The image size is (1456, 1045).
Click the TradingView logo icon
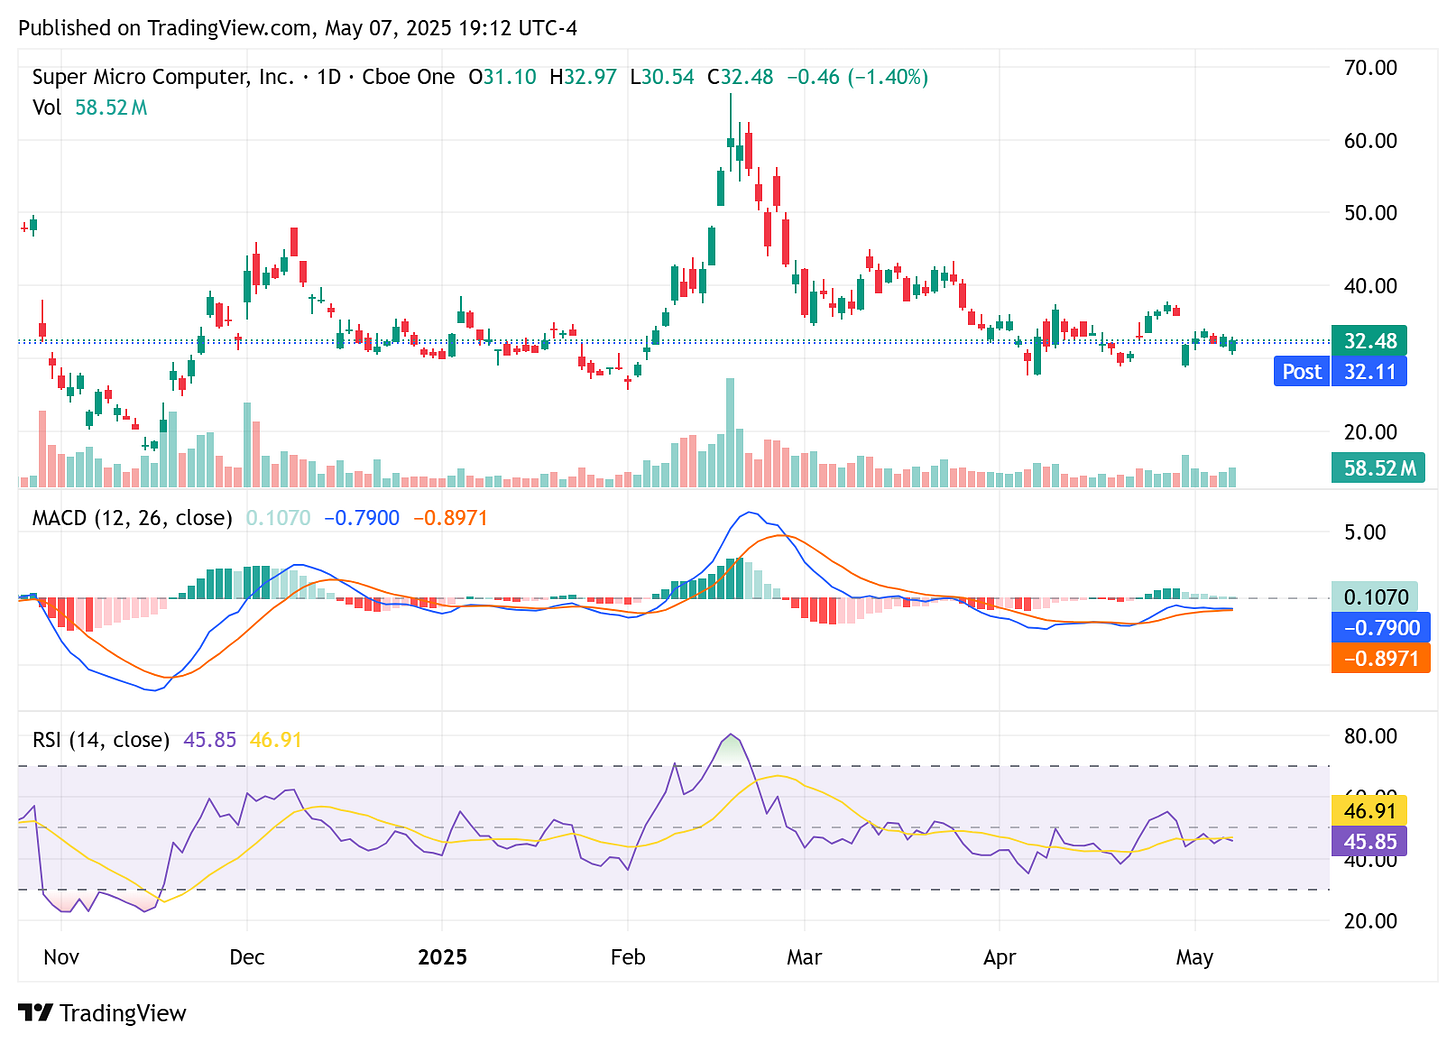(37, 1013)
